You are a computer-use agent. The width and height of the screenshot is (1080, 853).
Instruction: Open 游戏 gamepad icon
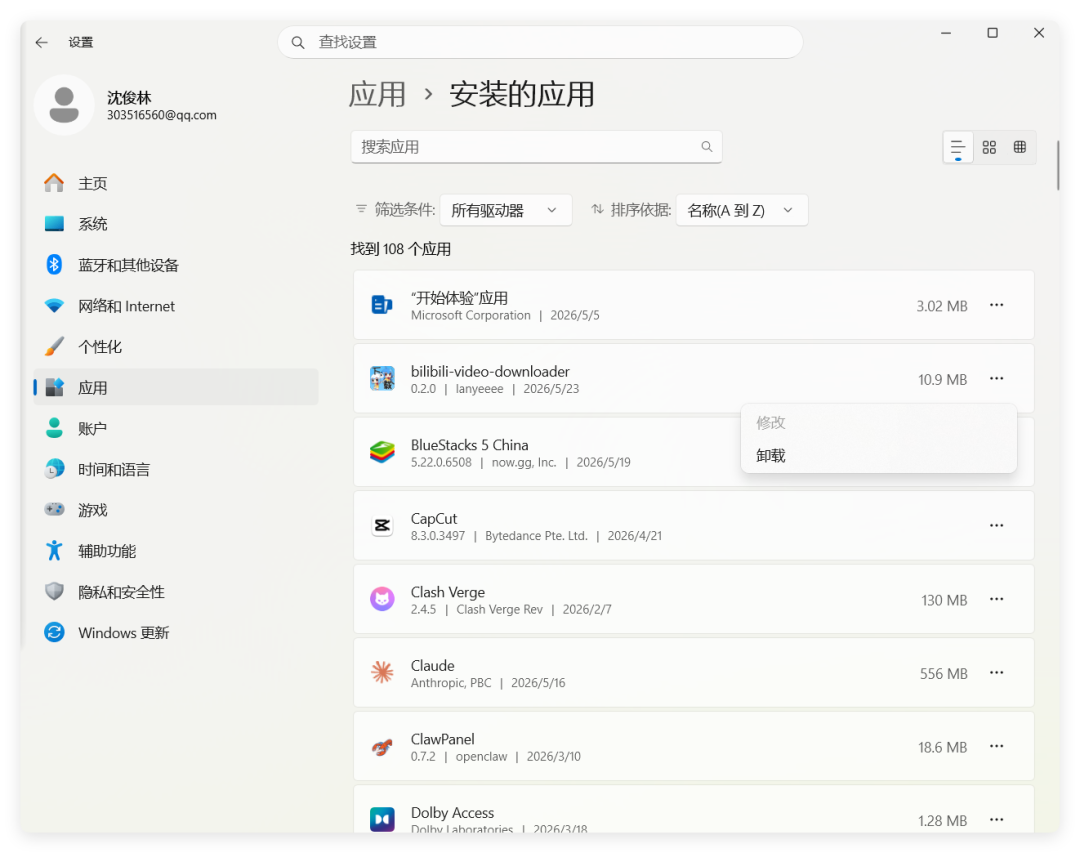(x=54, y=510)
